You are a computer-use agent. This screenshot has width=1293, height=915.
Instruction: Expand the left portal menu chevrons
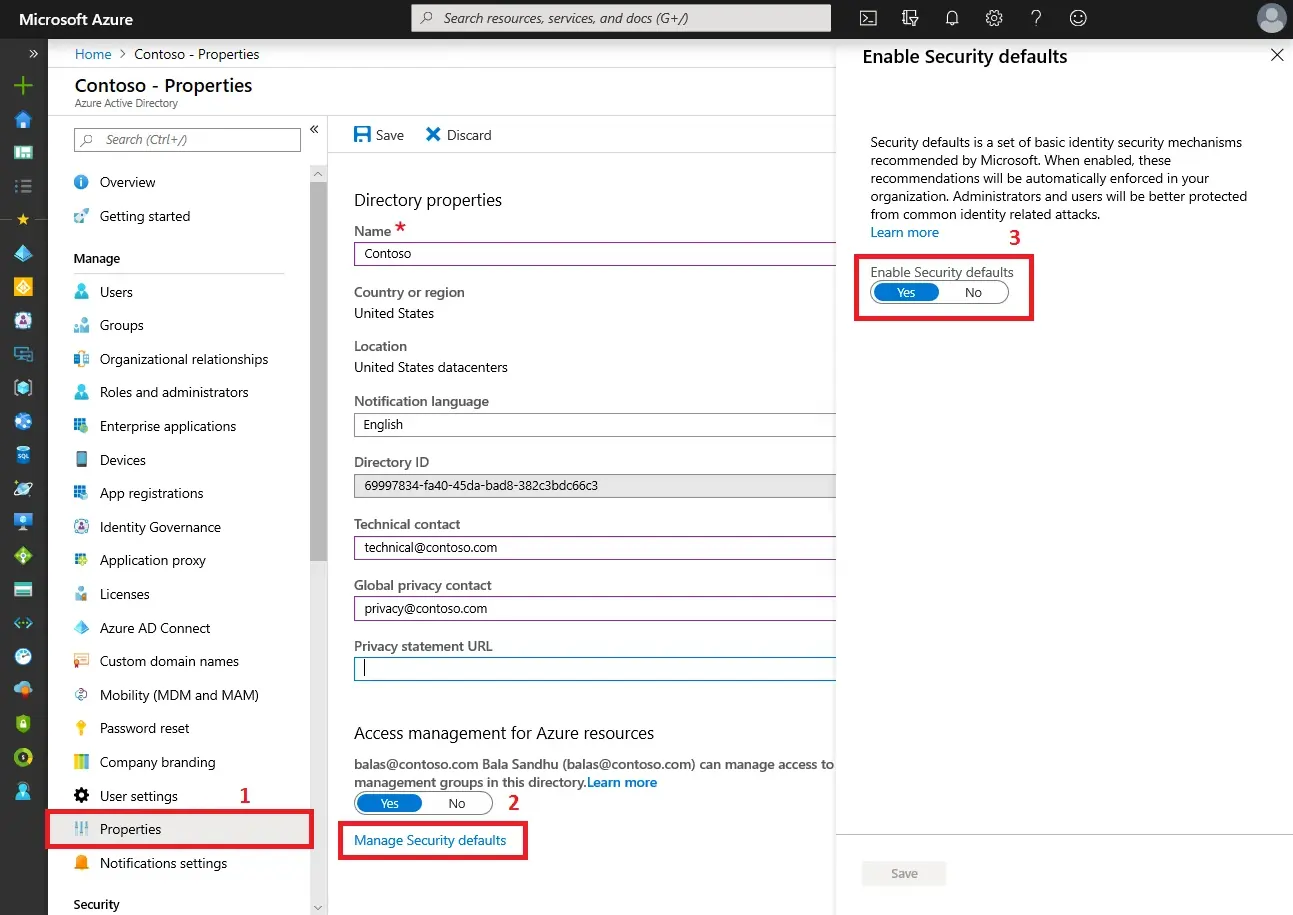pos(33,54)
